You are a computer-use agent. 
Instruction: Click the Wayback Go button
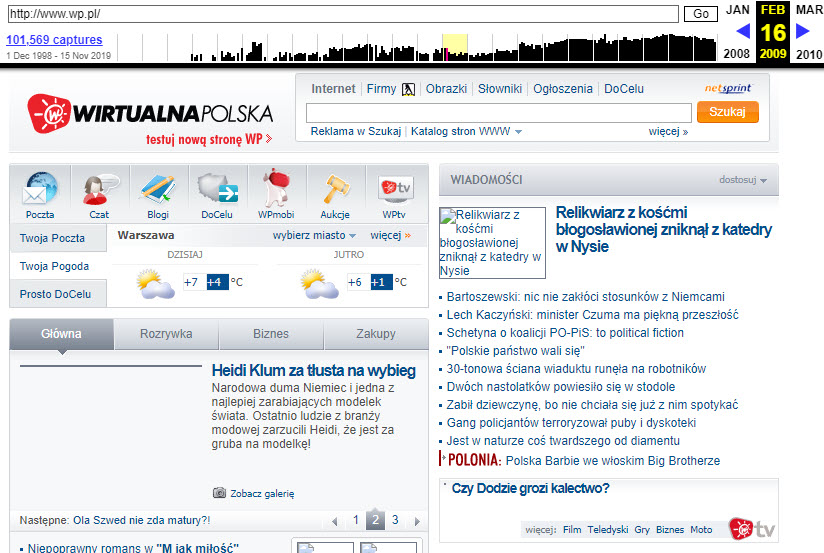click(x=701, y=14)
